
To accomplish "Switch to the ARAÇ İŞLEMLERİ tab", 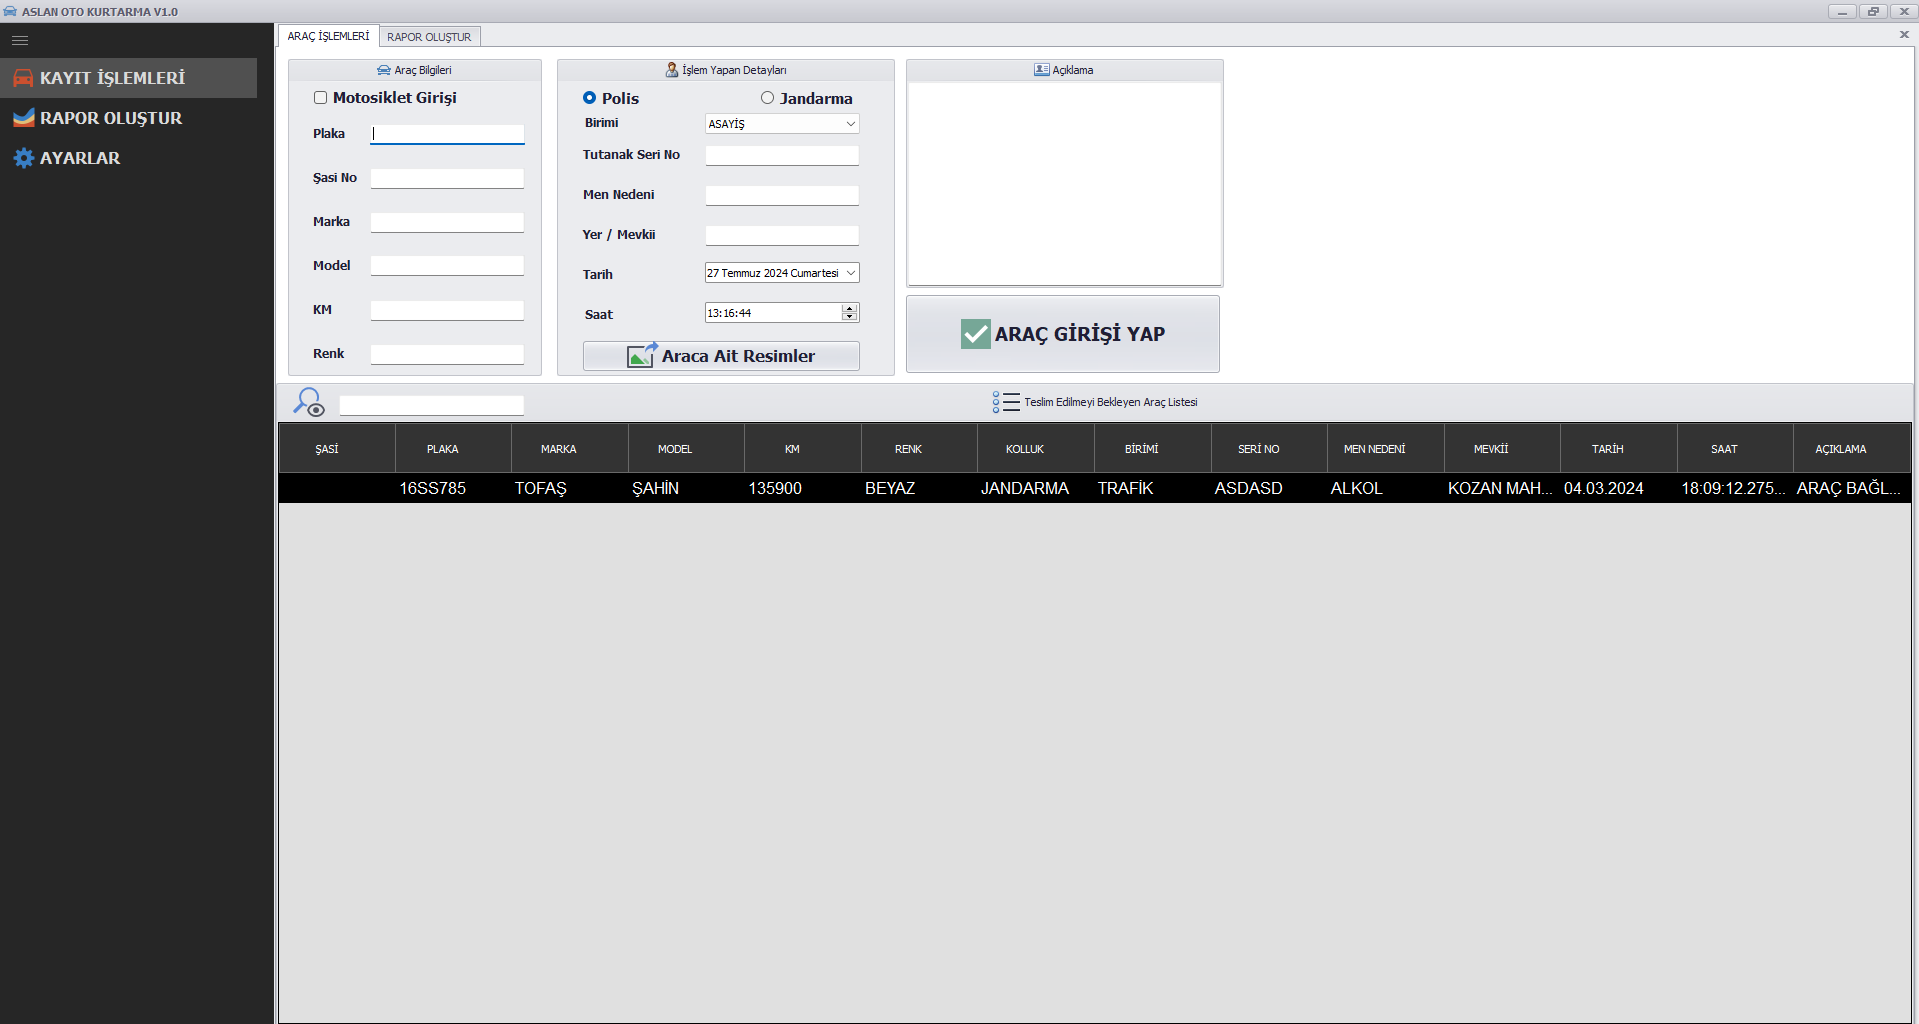I will click(328, 36).
